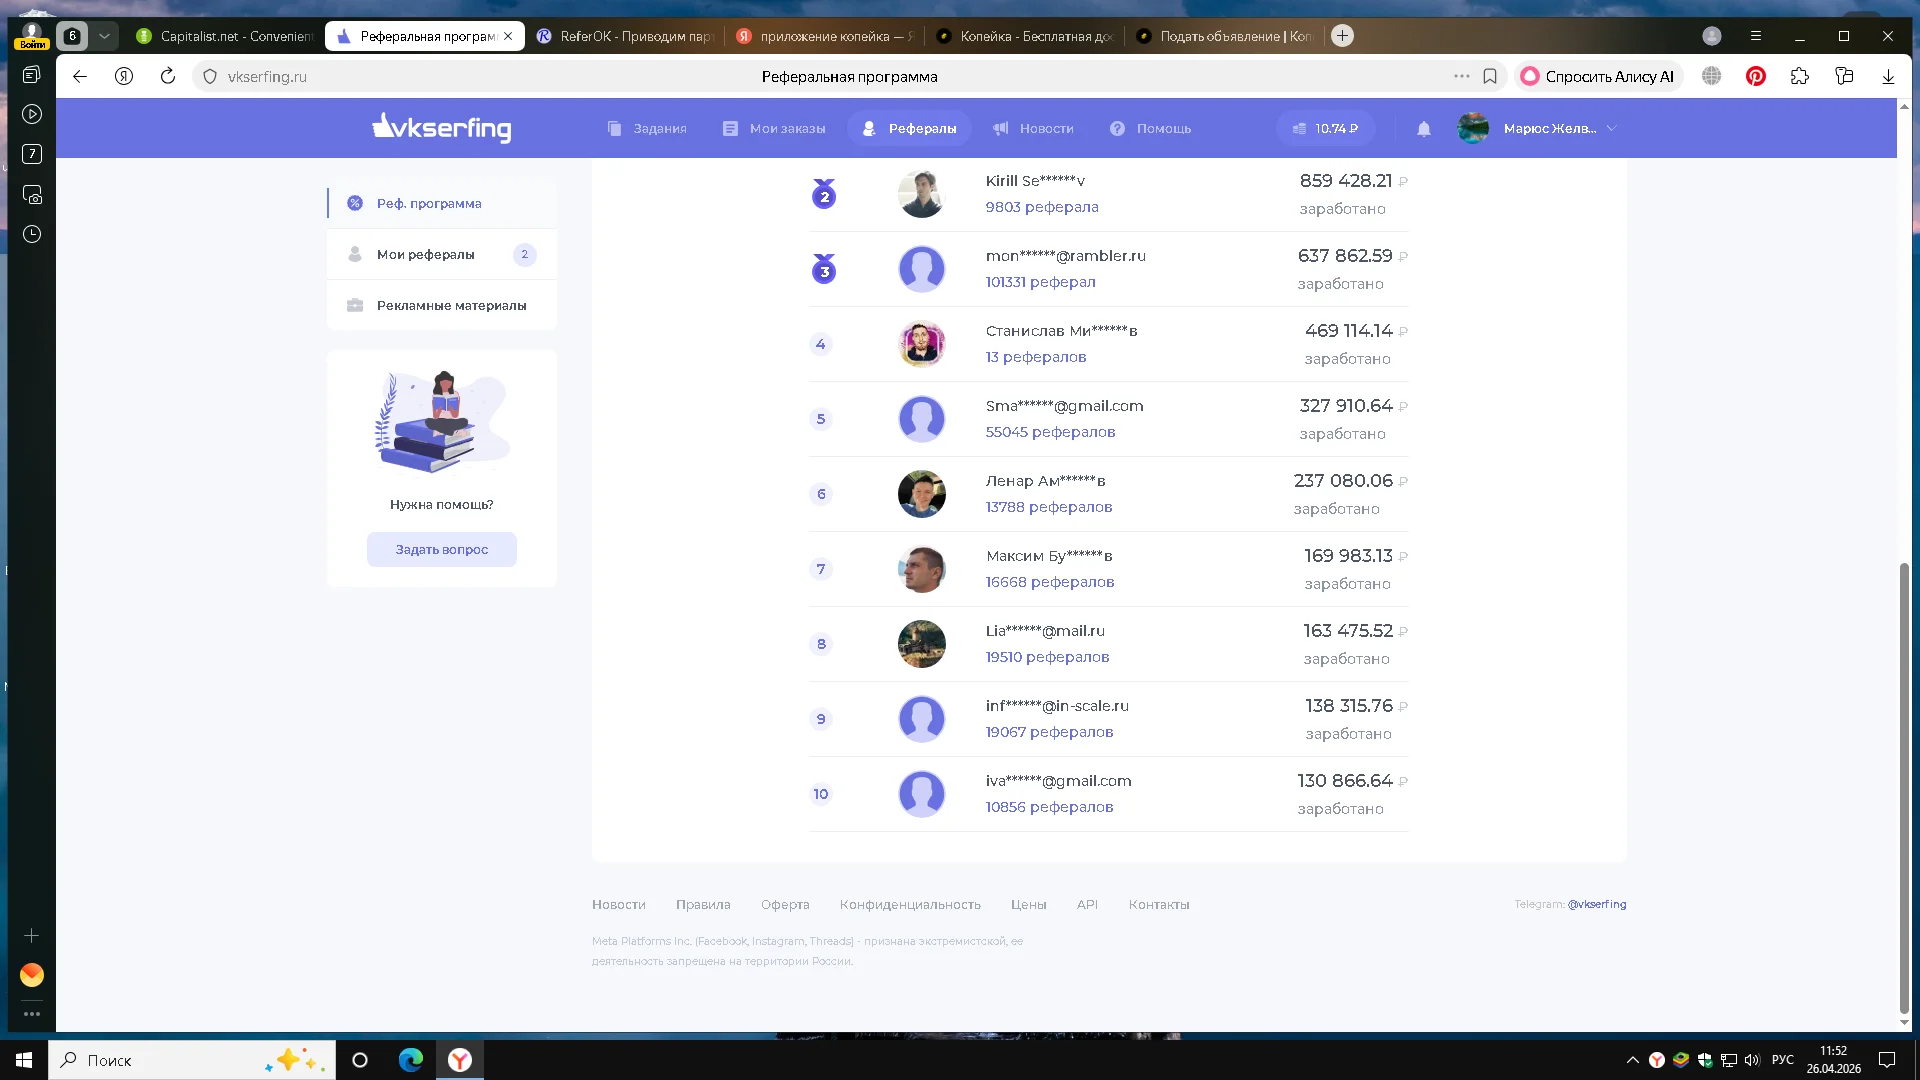Viewport: 1920px width, 1080px height.
Task: Click the Спросить Алису AI button
Action: click(x=1598, y=76)
